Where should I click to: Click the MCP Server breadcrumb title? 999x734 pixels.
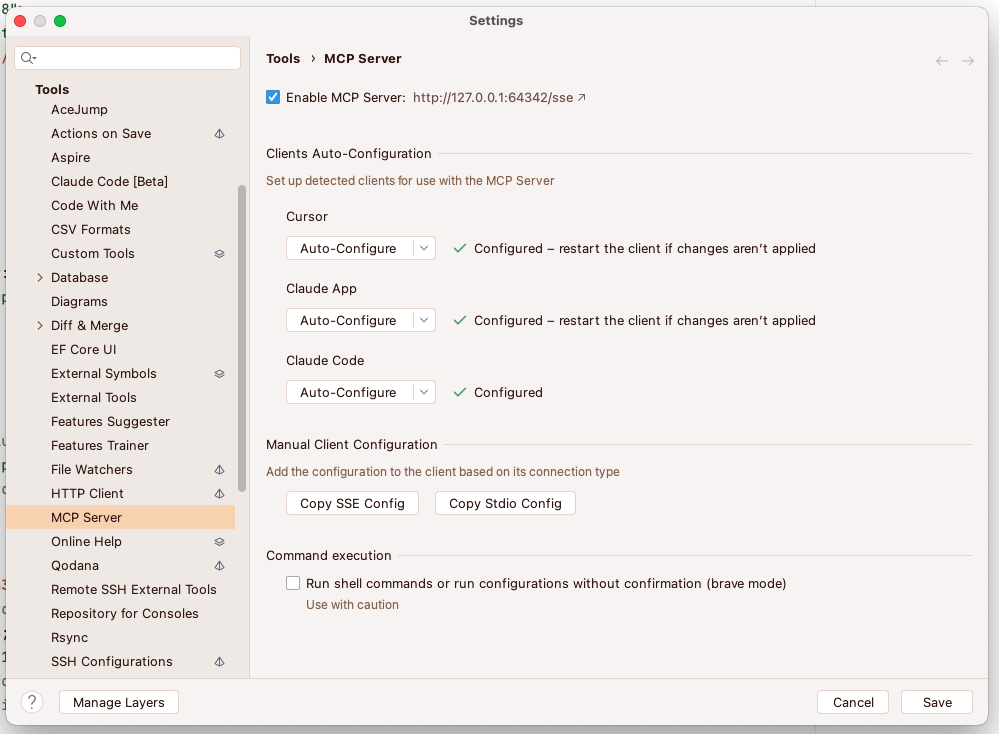pyautogui.click(x=363, y=59)
